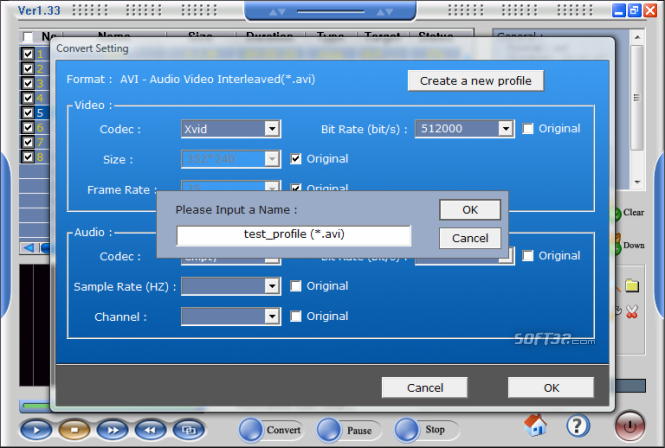
Task: Enable Original for Channel
Action: pyautogui.click(x=296, y=316)
